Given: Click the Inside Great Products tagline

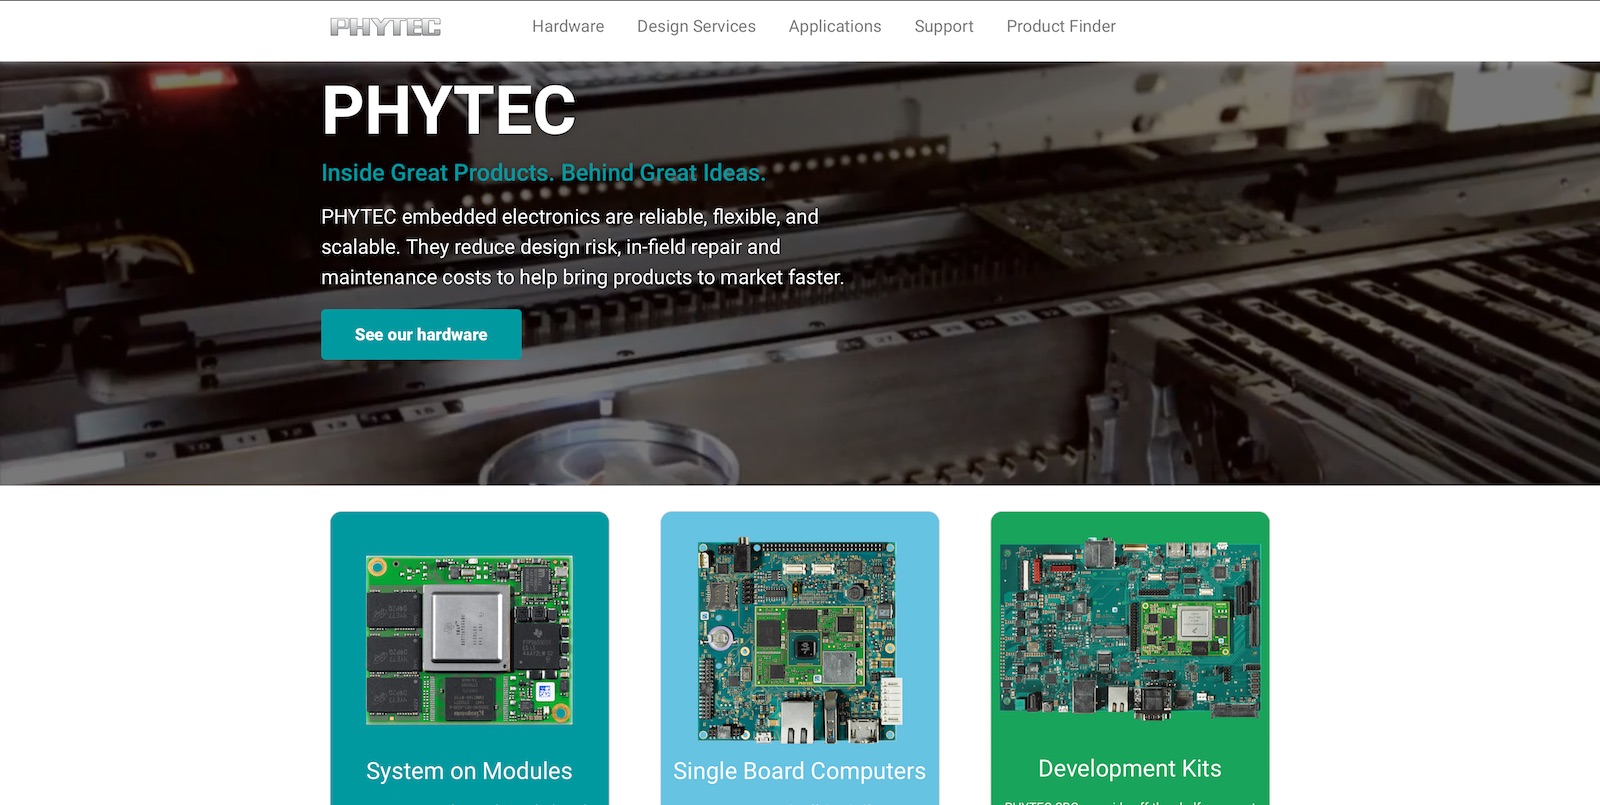Looking at the screenshot, I should click(543, 173).
